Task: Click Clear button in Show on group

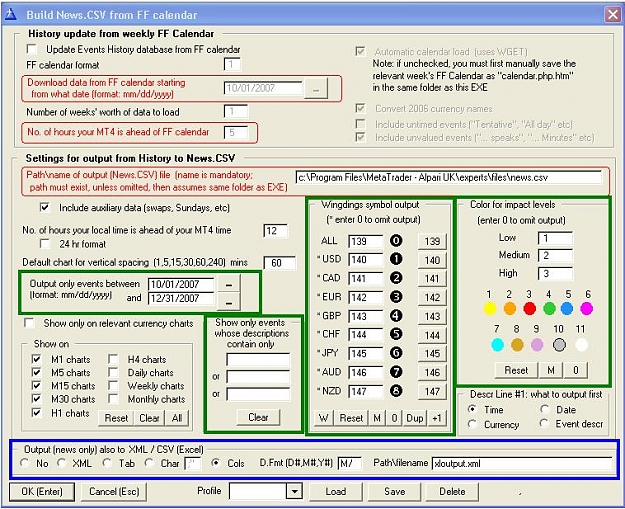Action: click(149, 418)
